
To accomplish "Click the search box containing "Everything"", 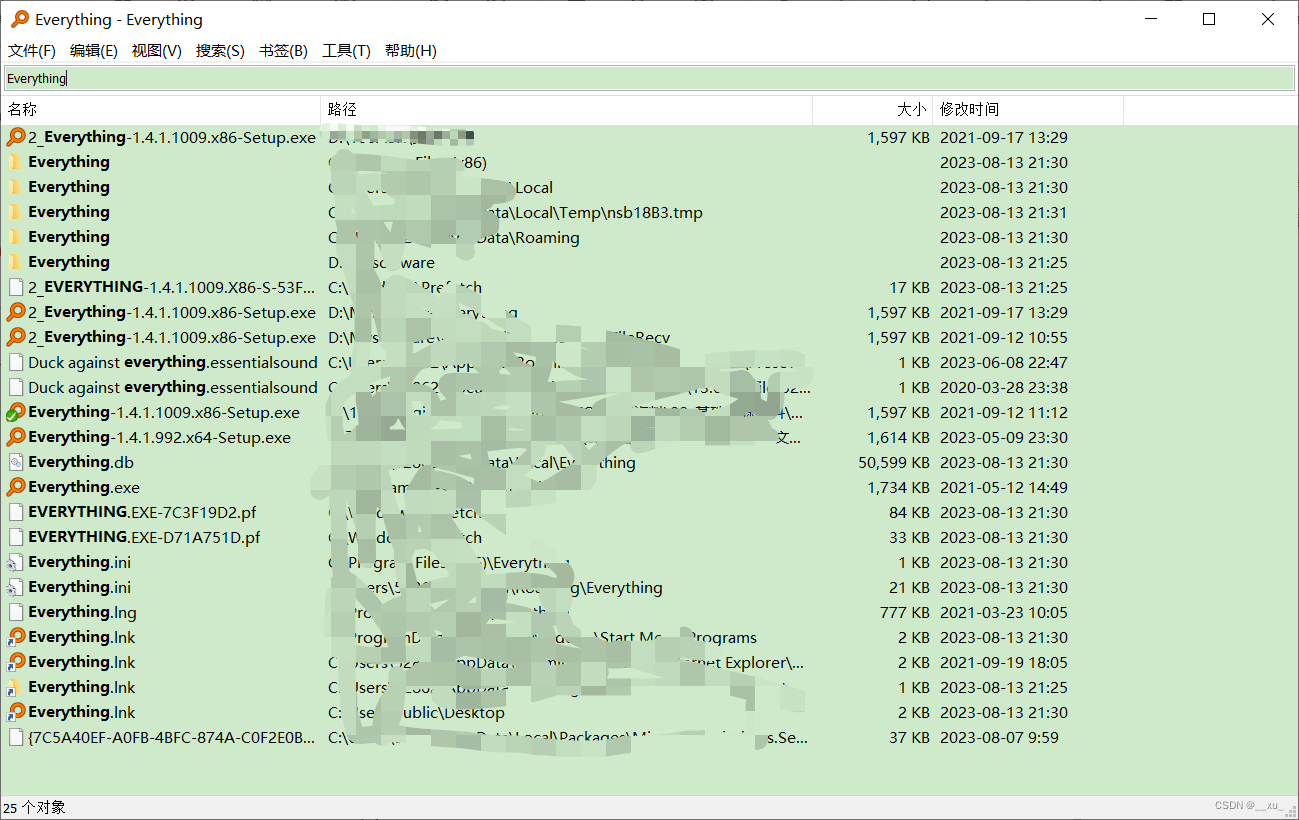I will point(649,78).
